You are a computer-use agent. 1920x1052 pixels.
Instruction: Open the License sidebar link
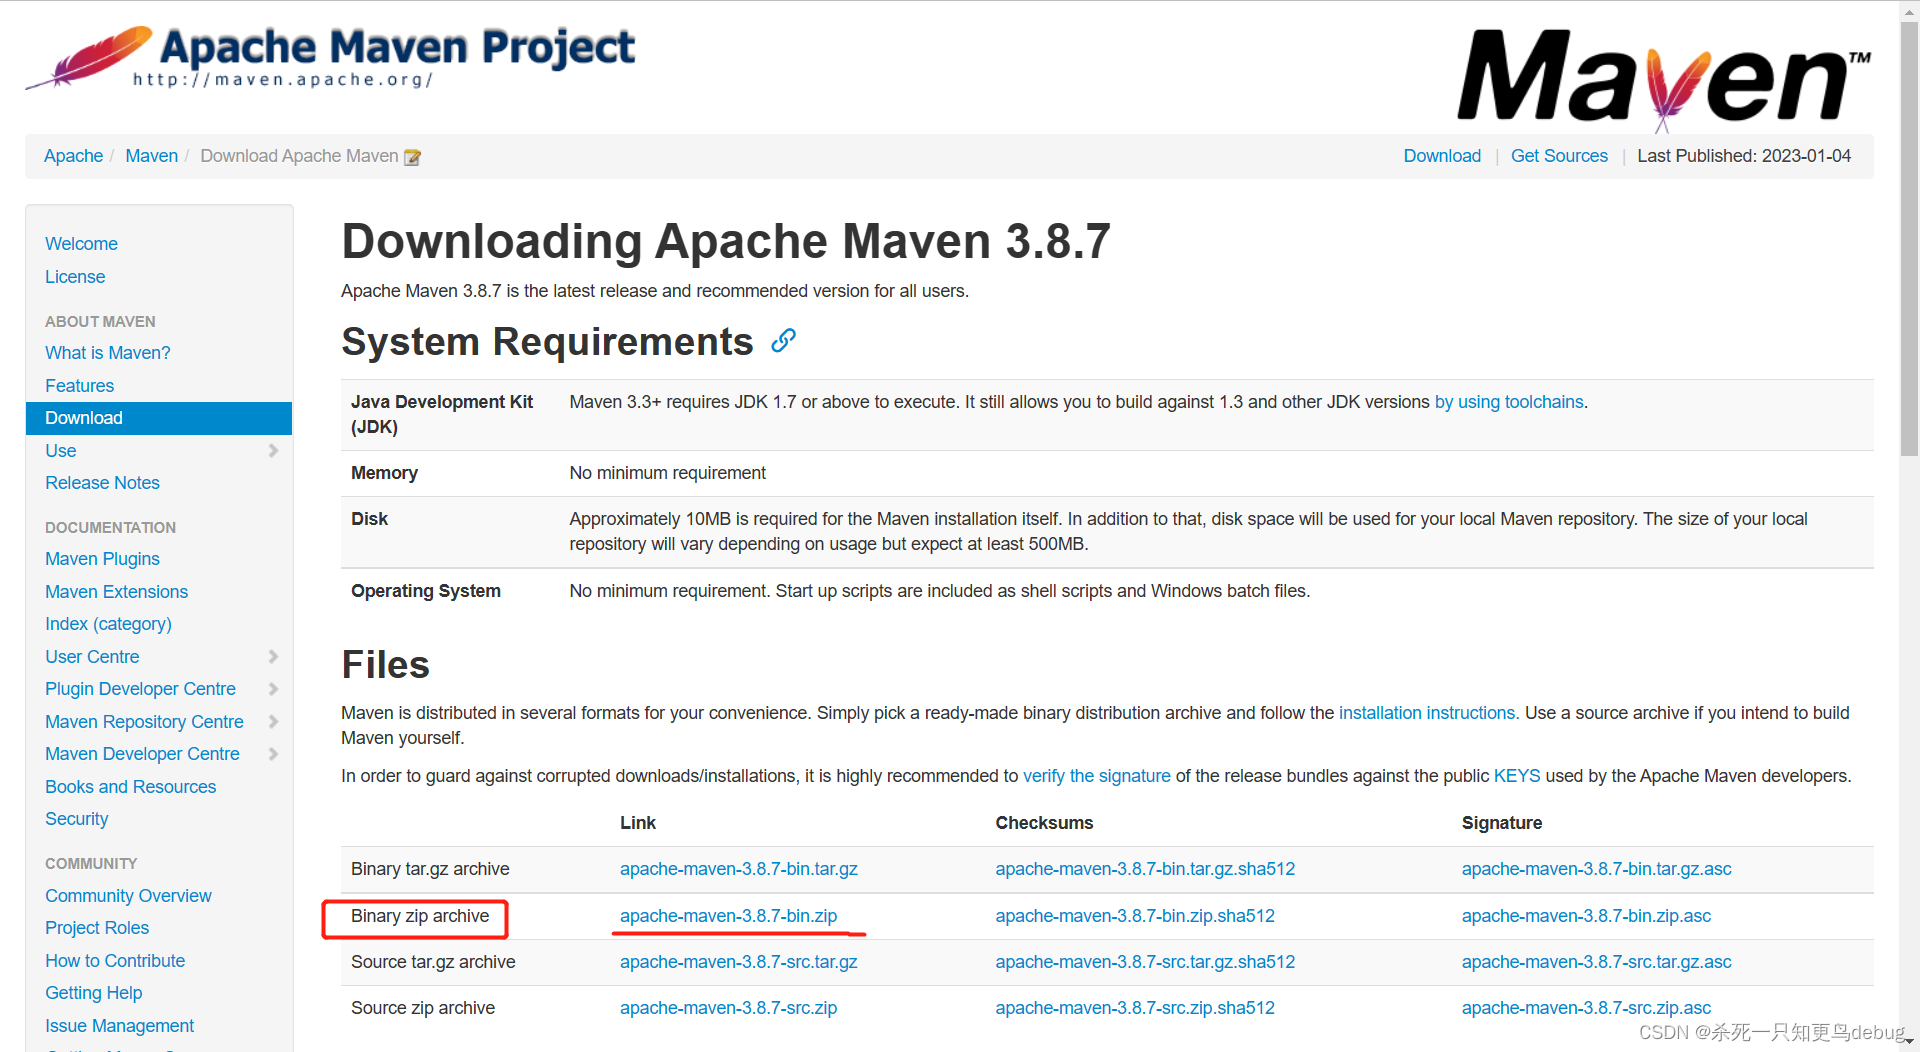[75, 277]
